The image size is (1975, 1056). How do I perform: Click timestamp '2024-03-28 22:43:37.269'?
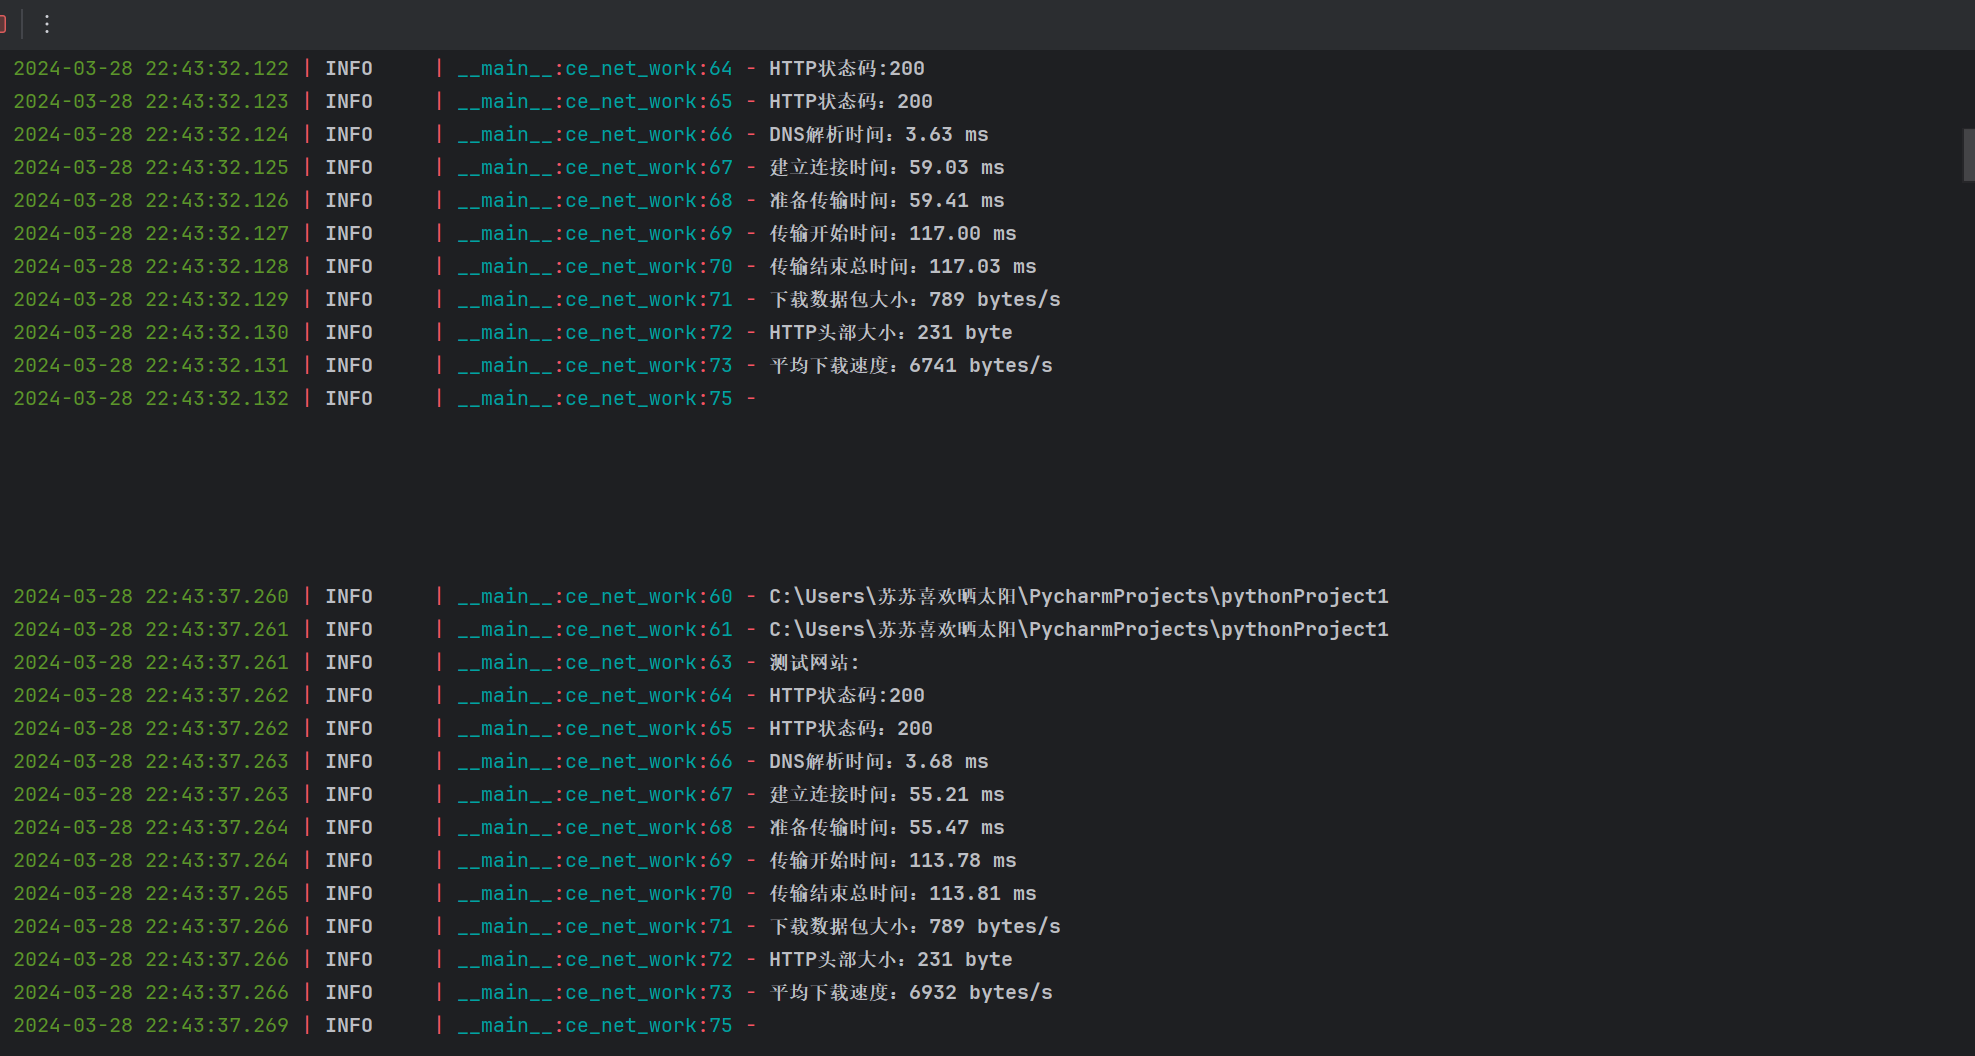point(151,1026)
